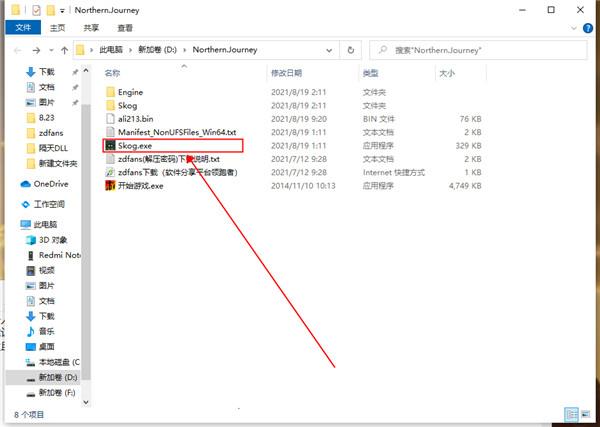Viewport: 600px width, 427px height.
Task: Click the Forward navigation arrow
Action: coord(36,50)
